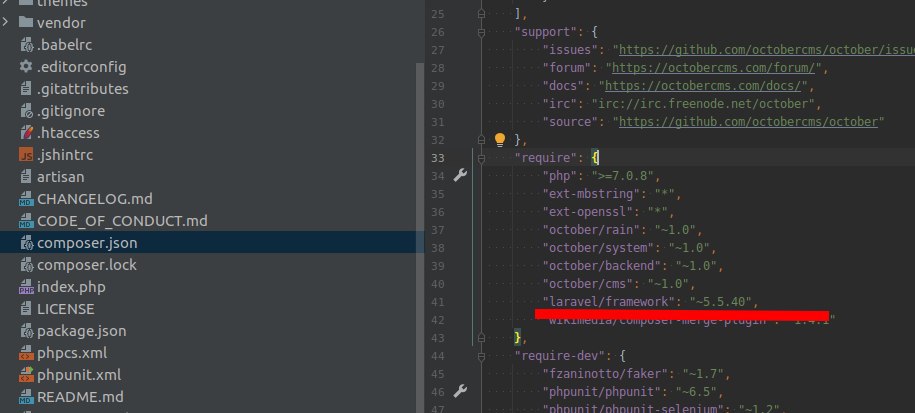
Task: Click the CODE_OF_CONDUCT.md markdown icon
Action: point(26,221)
